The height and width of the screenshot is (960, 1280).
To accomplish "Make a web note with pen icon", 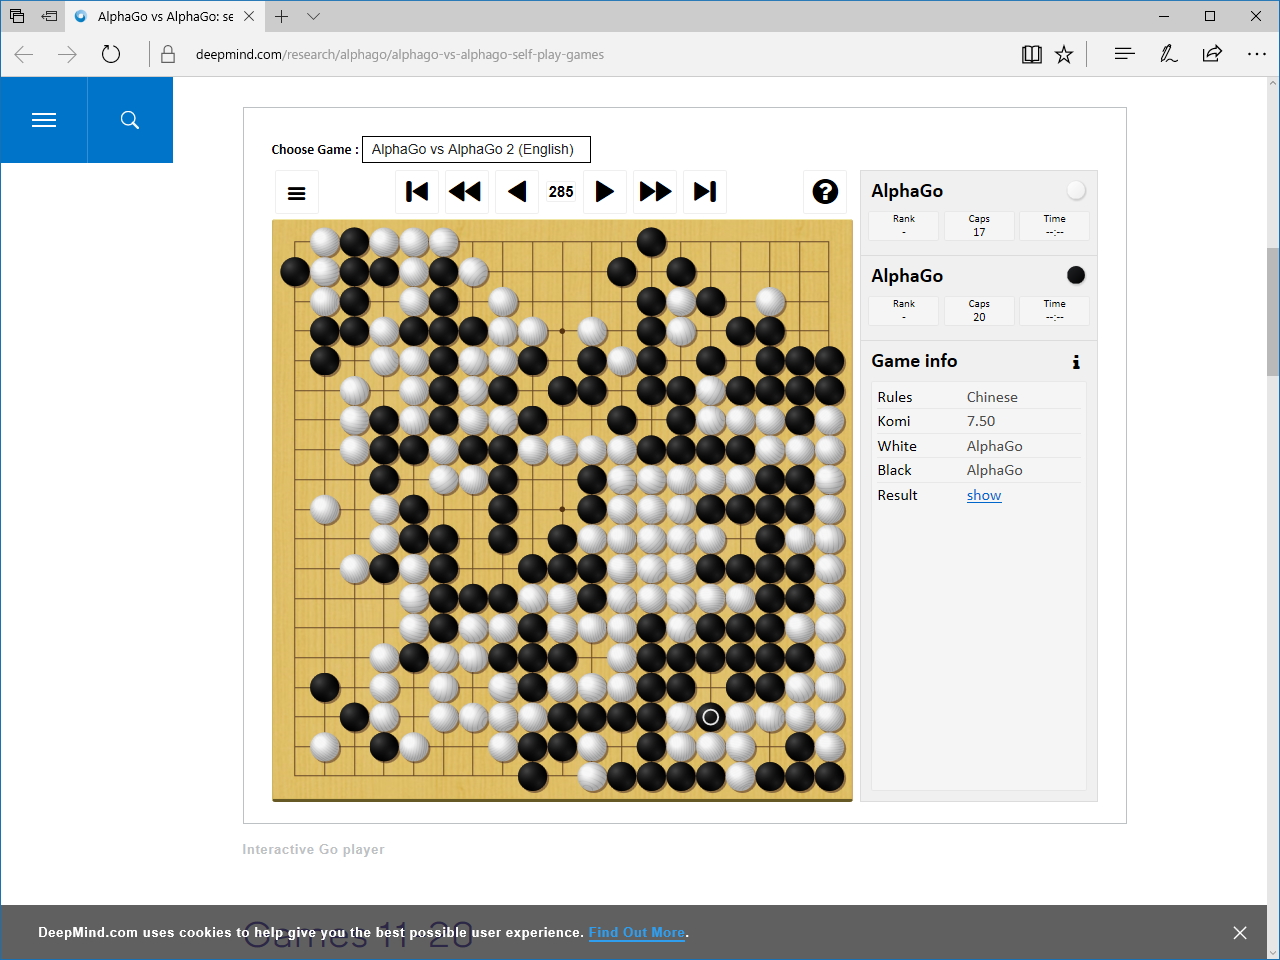I will [1168, 54].
